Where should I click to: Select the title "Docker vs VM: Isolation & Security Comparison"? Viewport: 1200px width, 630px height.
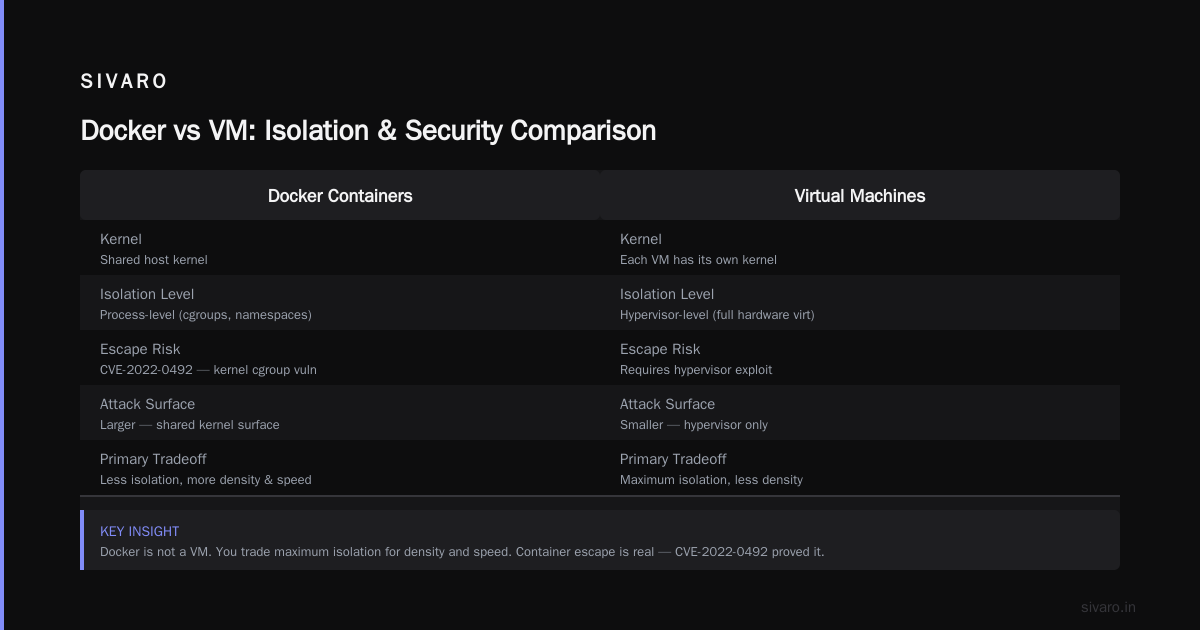[x=368, y=130]
